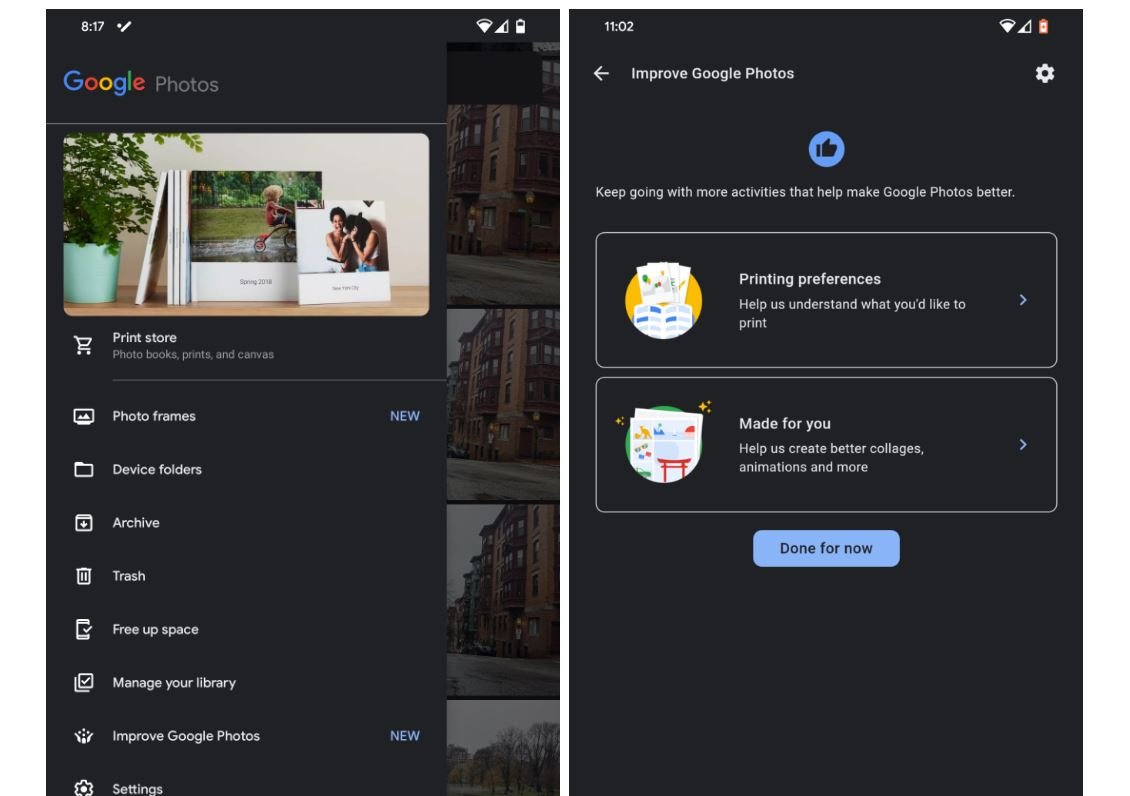This screenshot has height=796, width=1130.
Task: Open settings via top-right gear icon
Action: pos(1044,73)
